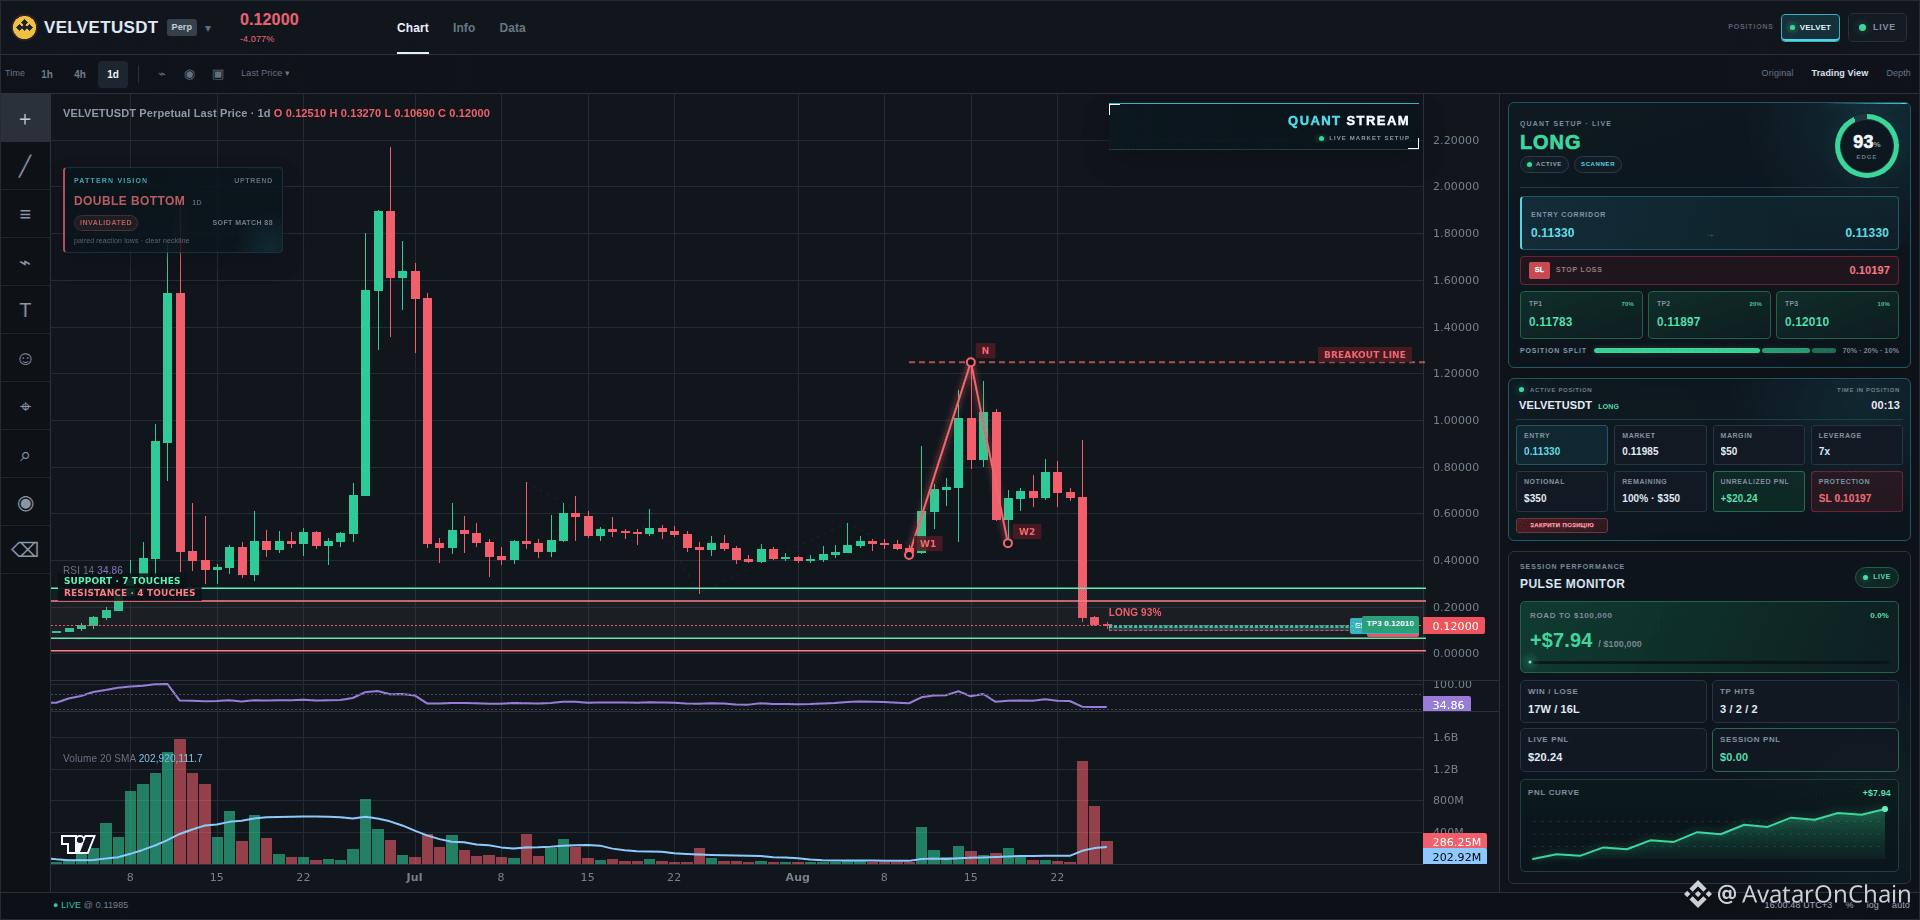
Task: Click the circle record tool in the drawing sidebar
Action: [25, 503]
